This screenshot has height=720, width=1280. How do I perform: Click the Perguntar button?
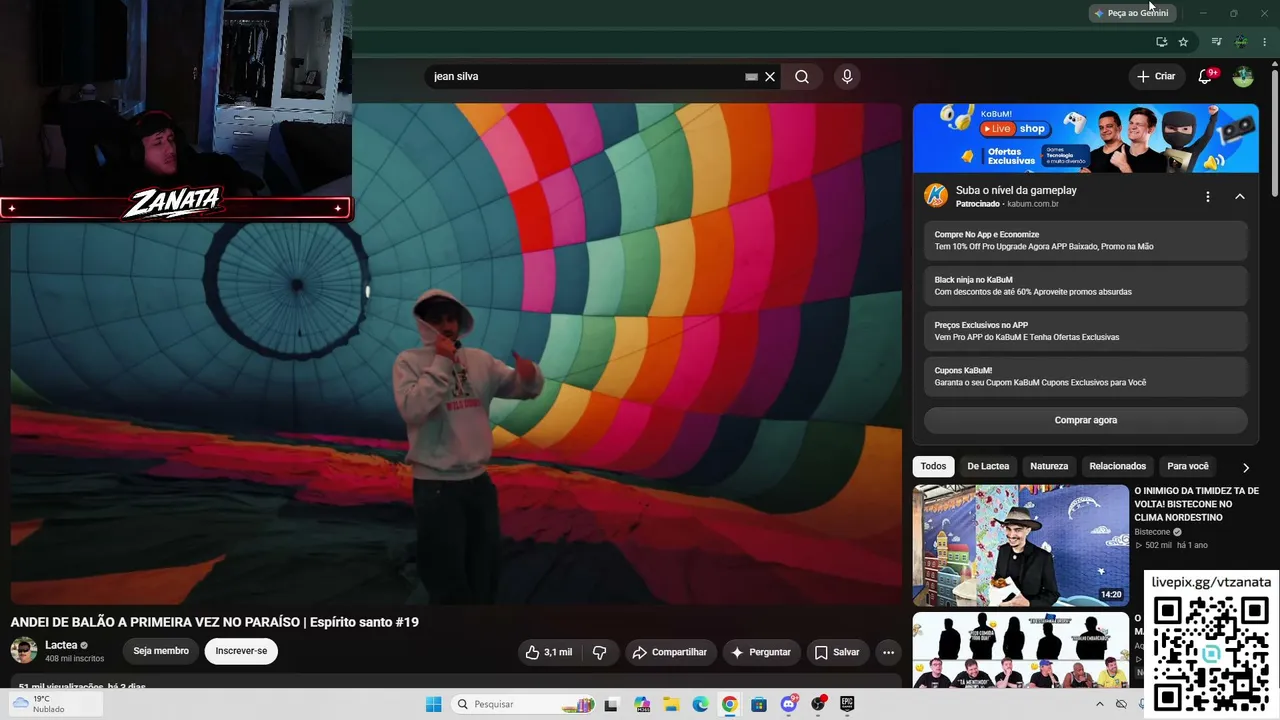[x=761, y=652]
